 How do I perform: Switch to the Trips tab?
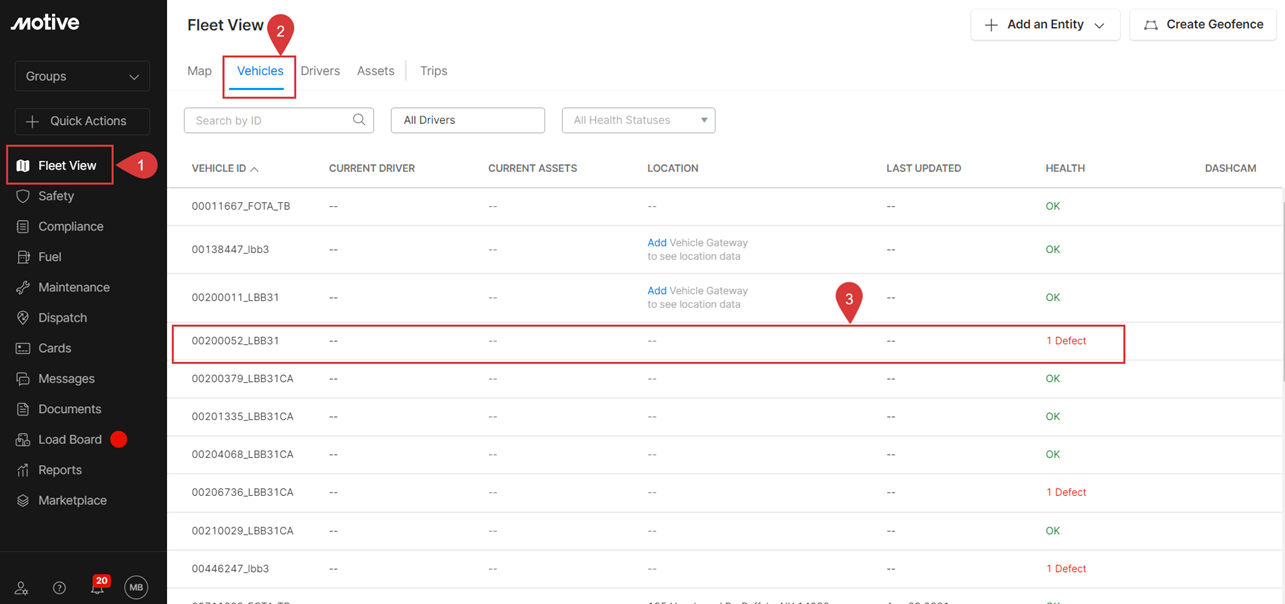(433, 71)
